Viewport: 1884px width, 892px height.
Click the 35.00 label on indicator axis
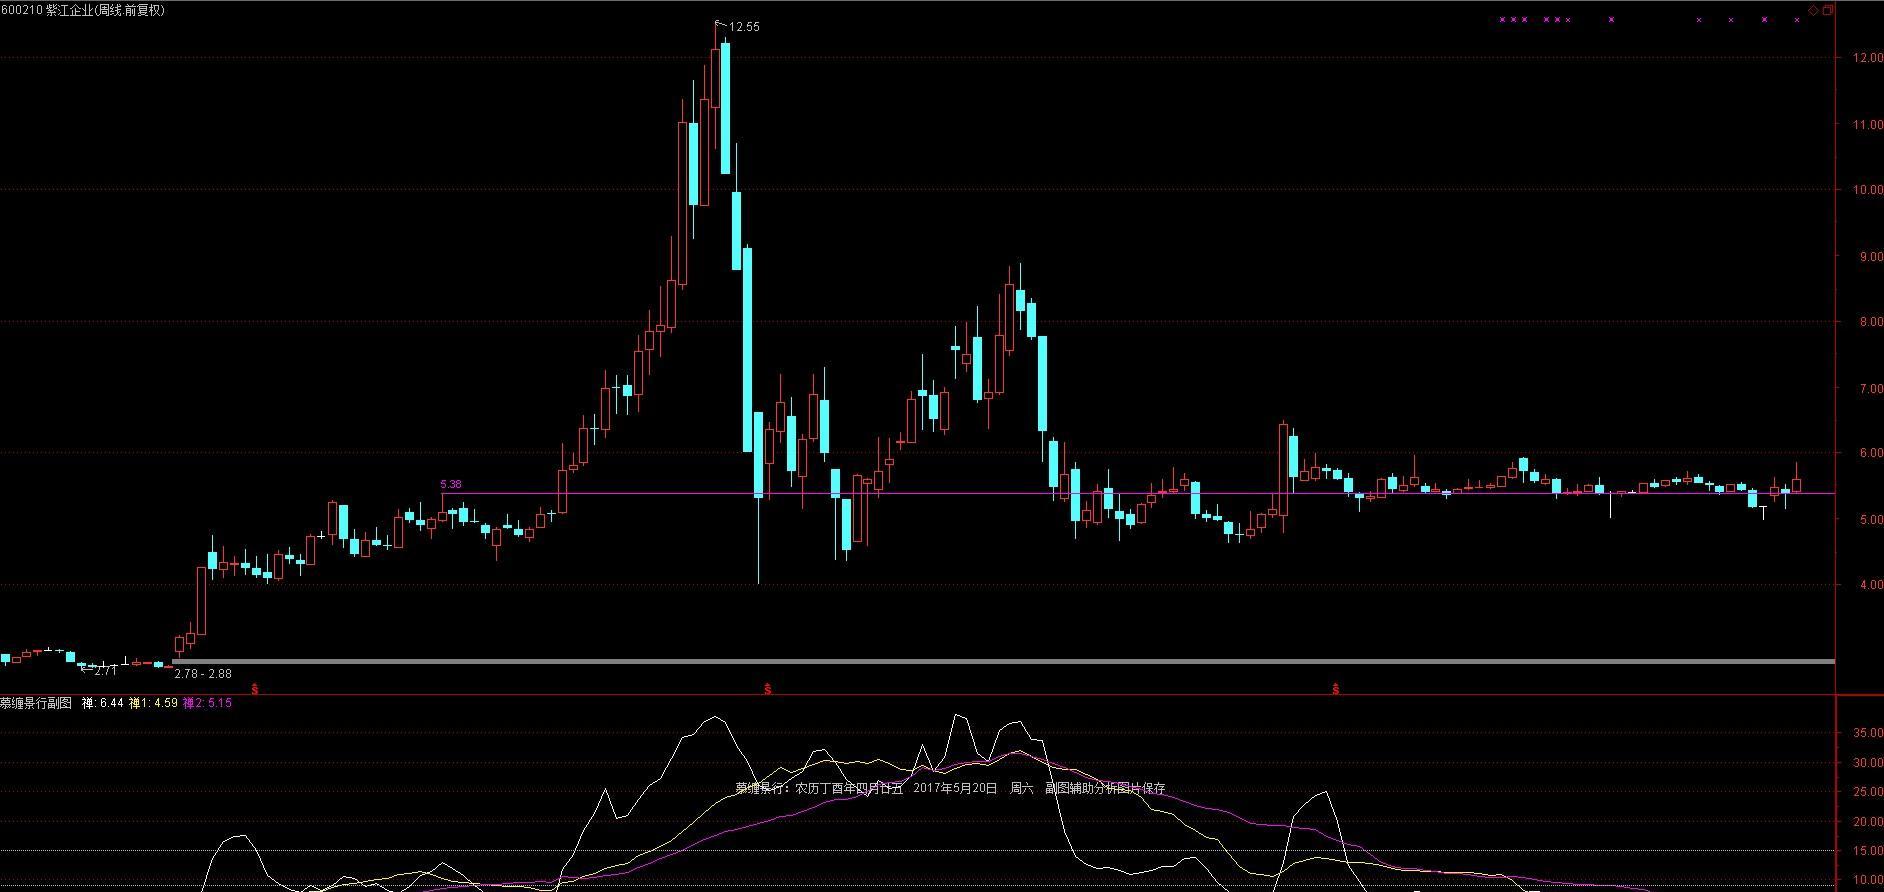[x=1869, y=733]
